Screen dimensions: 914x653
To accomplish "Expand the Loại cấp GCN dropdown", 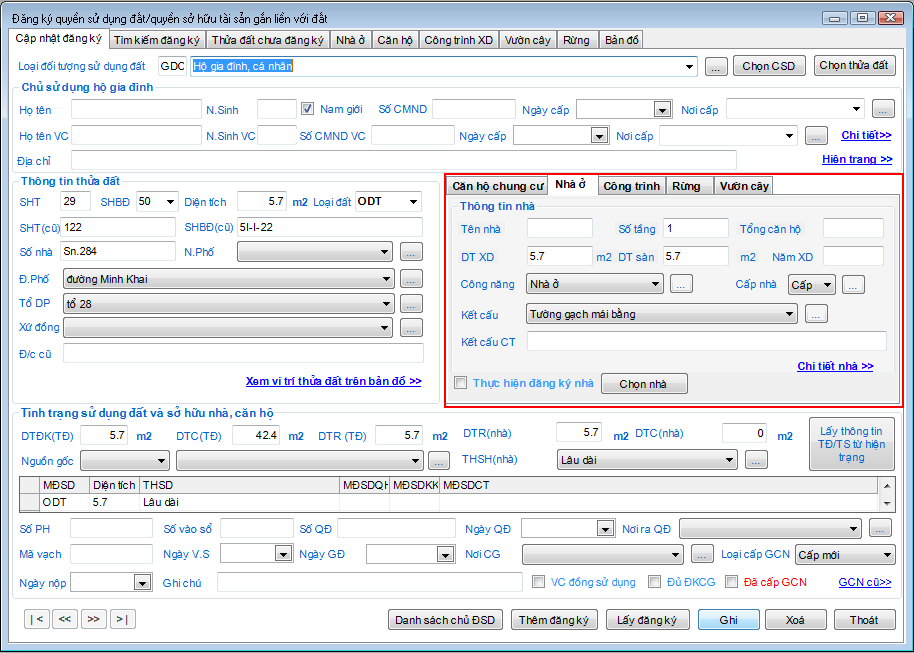I will pos(886,555).
